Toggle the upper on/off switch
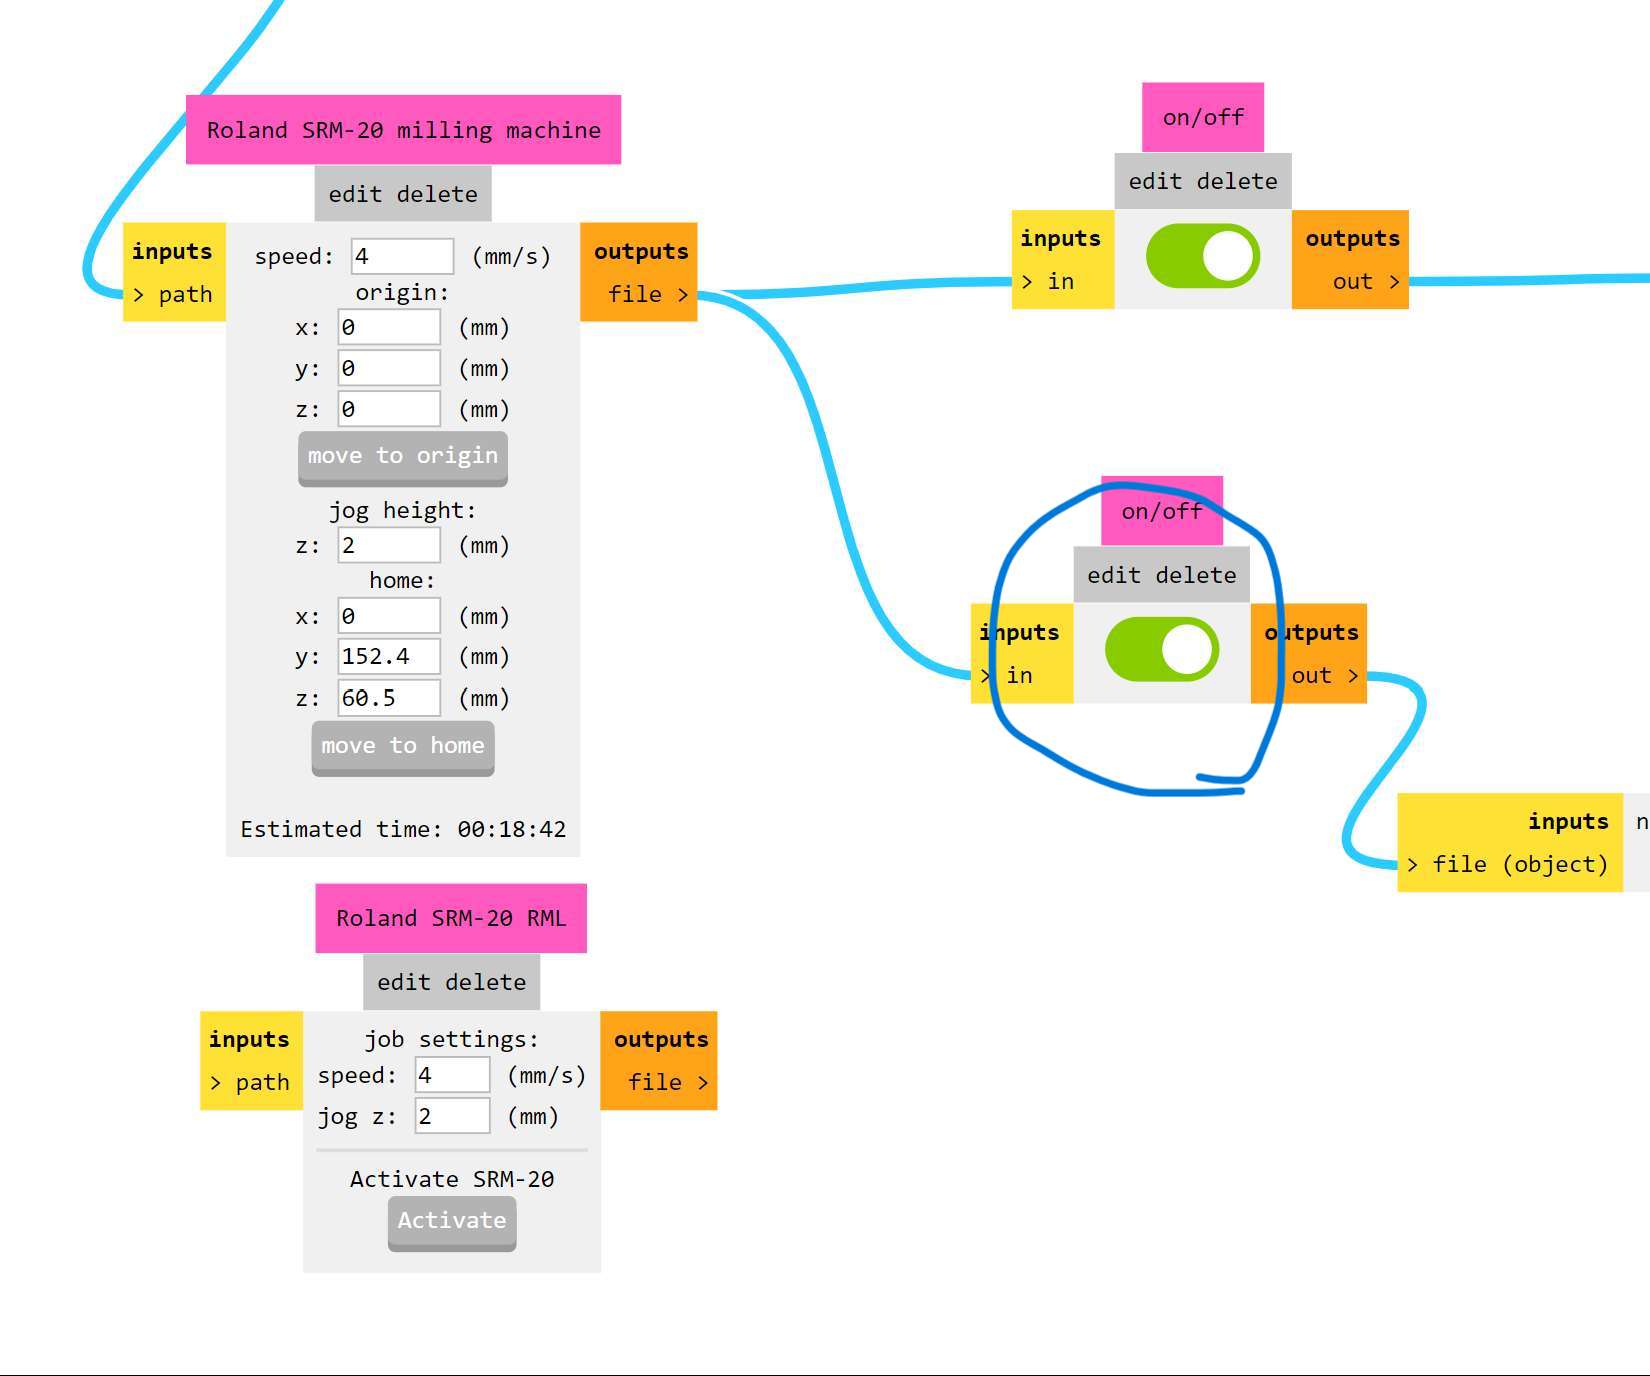1650x1376 pixels. point(1202,256)
